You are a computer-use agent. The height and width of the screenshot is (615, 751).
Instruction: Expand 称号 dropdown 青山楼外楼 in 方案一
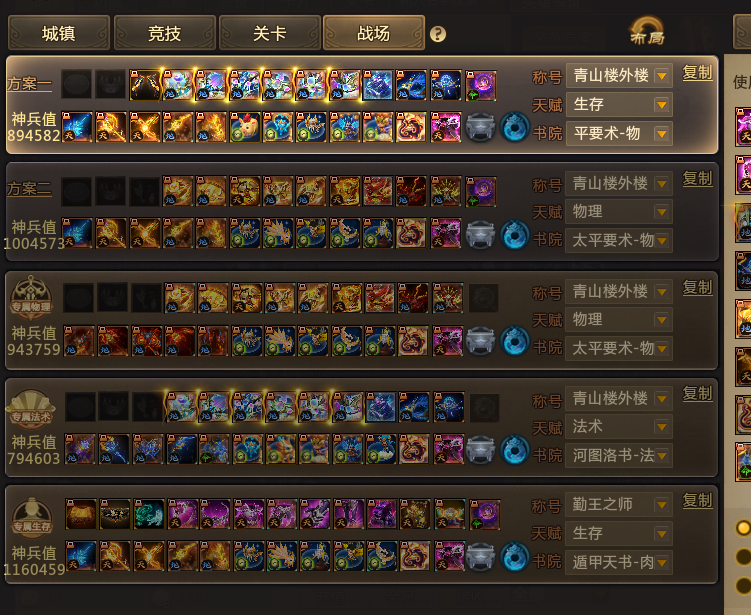(x=619, y=75)
